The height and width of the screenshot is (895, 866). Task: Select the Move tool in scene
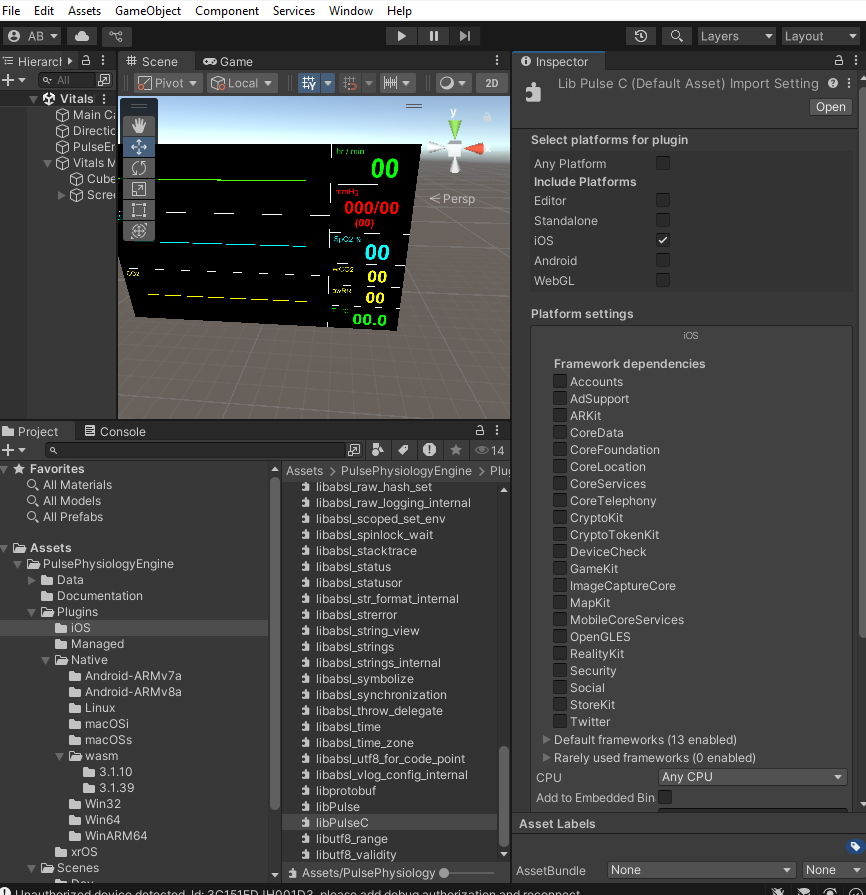pos(139,147)
